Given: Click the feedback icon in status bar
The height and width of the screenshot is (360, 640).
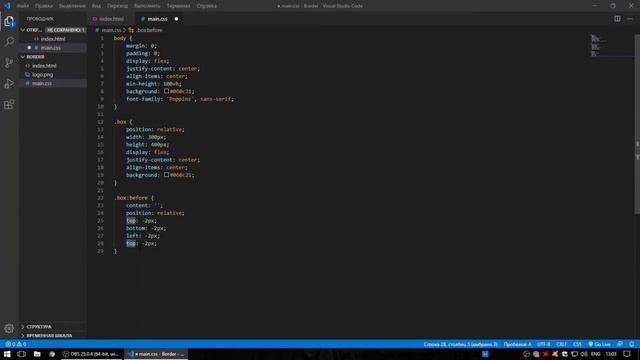Looking at the screenshot, I should 620,344.
